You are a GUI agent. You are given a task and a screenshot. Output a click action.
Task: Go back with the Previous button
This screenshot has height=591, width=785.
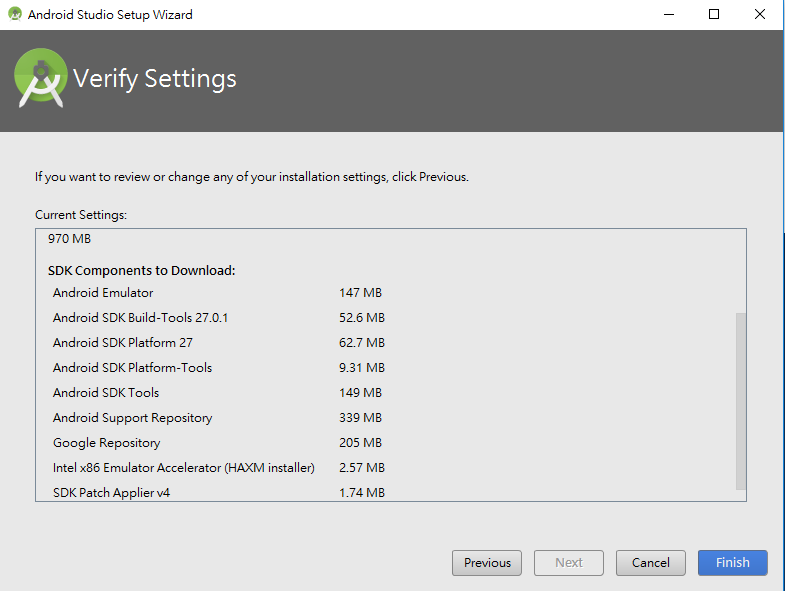[x=487, y=563]
